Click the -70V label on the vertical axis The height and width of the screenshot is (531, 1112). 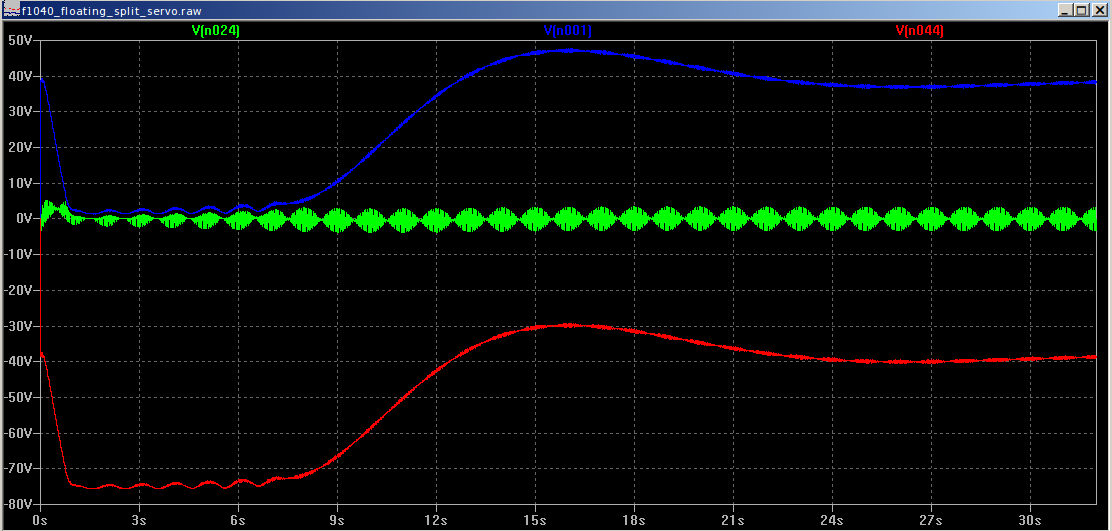(x=18, y=469)
